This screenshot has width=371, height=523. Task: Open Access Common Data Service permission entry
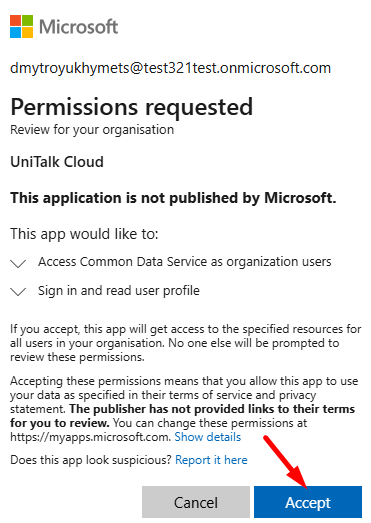click(x=185, y=262)
